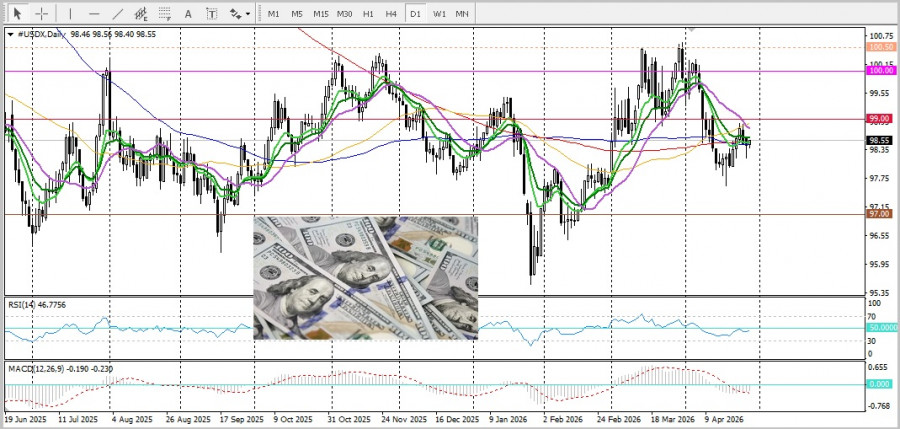Select the Fibonacci retracement tool
Viewport: 900px width, 429px height.
165,14
